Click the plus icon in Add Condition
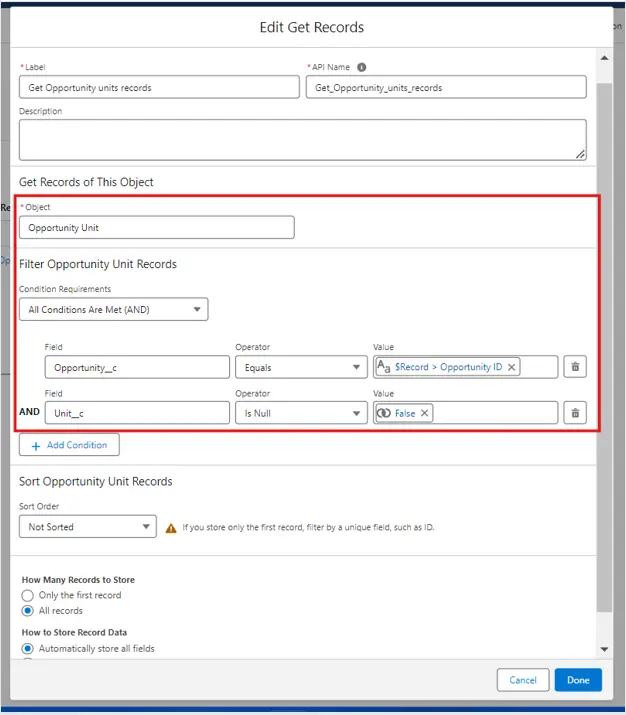 coord(36,445)
